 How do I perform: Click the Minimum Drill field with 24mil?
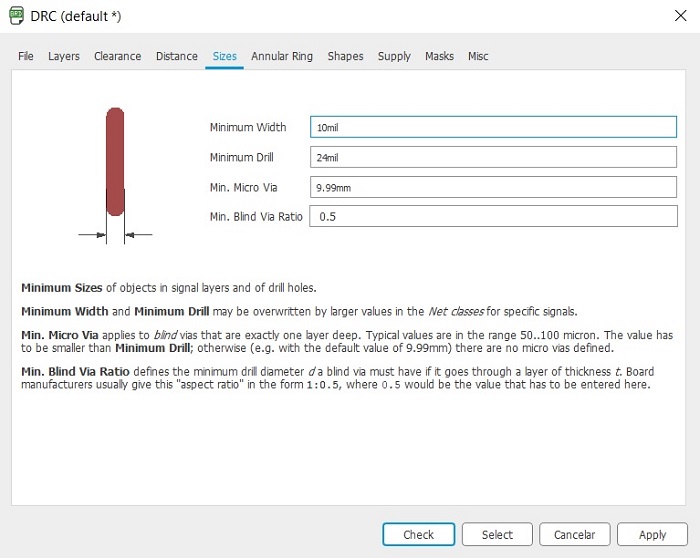tap(493, 157)
